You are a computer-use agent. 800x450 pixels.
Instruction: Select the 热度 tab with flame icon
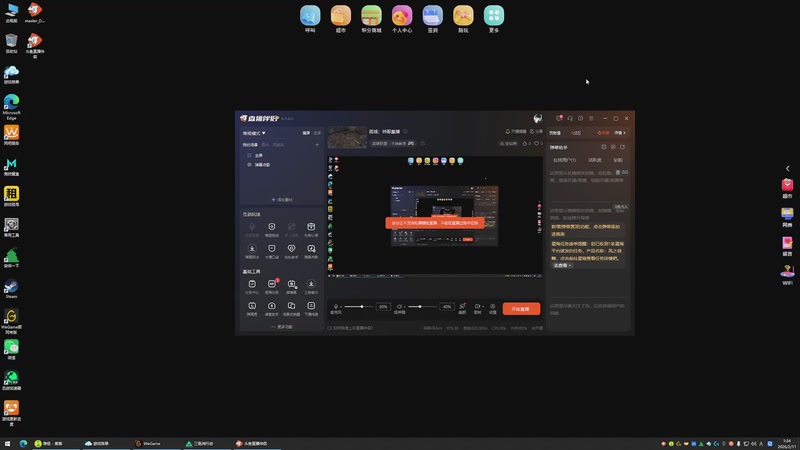(603, 133)
